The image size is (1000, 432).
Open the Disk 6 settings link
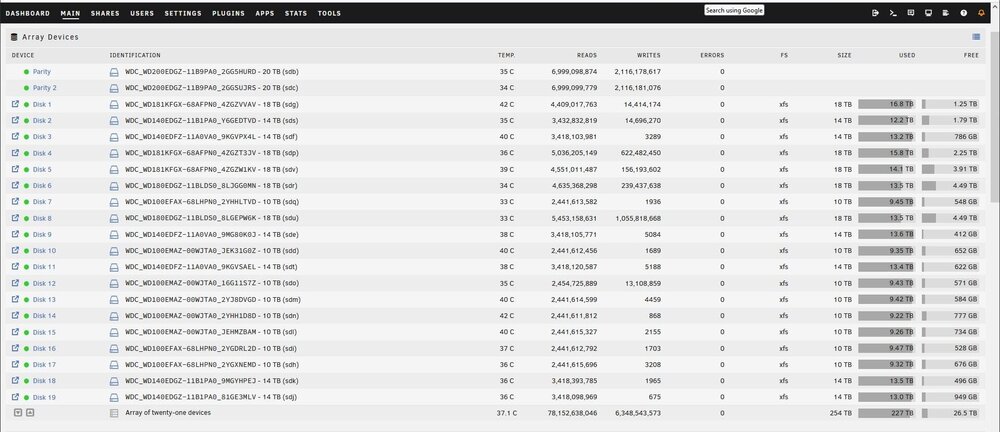42,186
